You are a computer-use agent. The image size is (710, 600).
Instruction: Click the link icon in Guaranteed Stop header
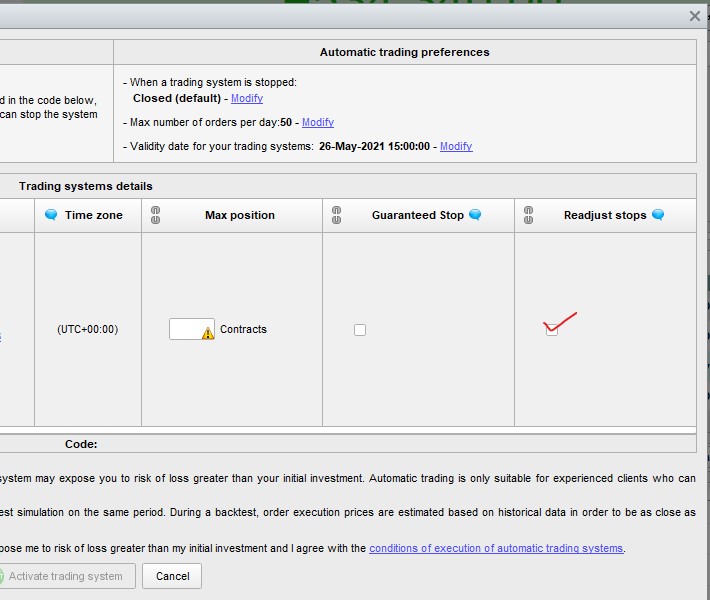tap(336, 215)
